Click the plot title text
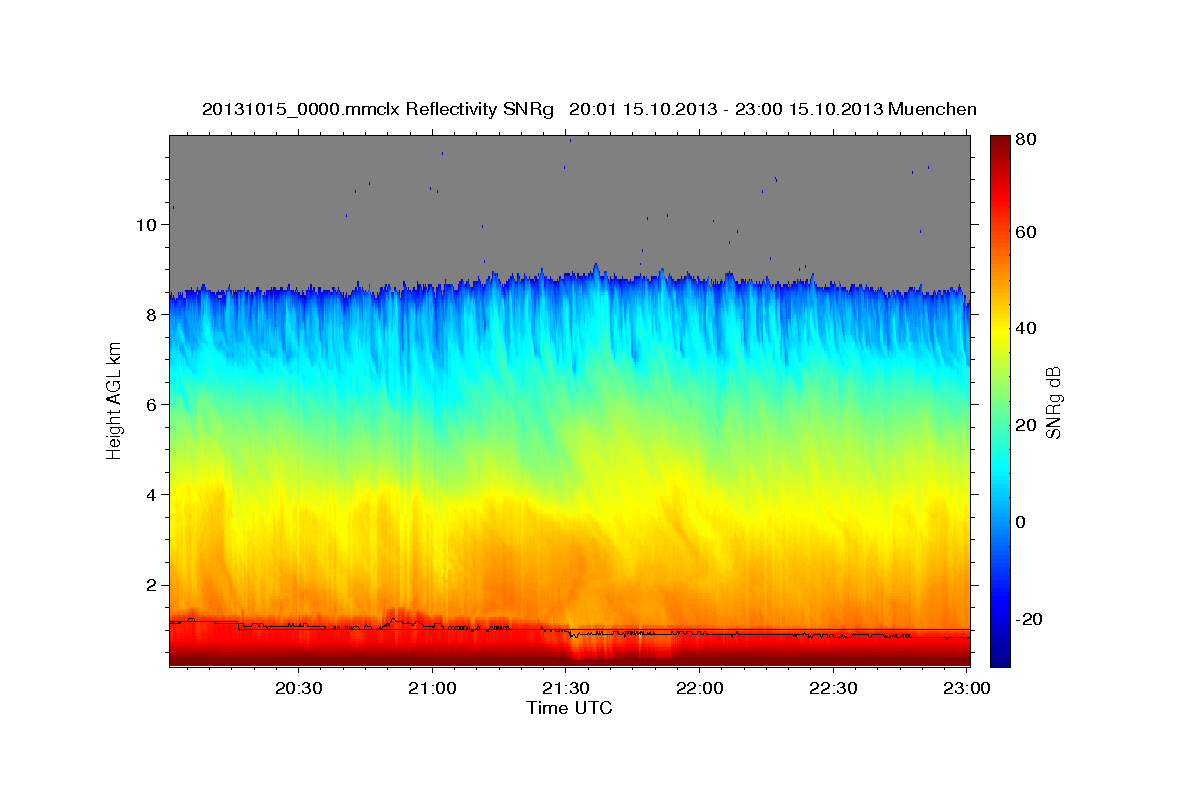This screenshot has height=800, width=1200. pos(589,109)
